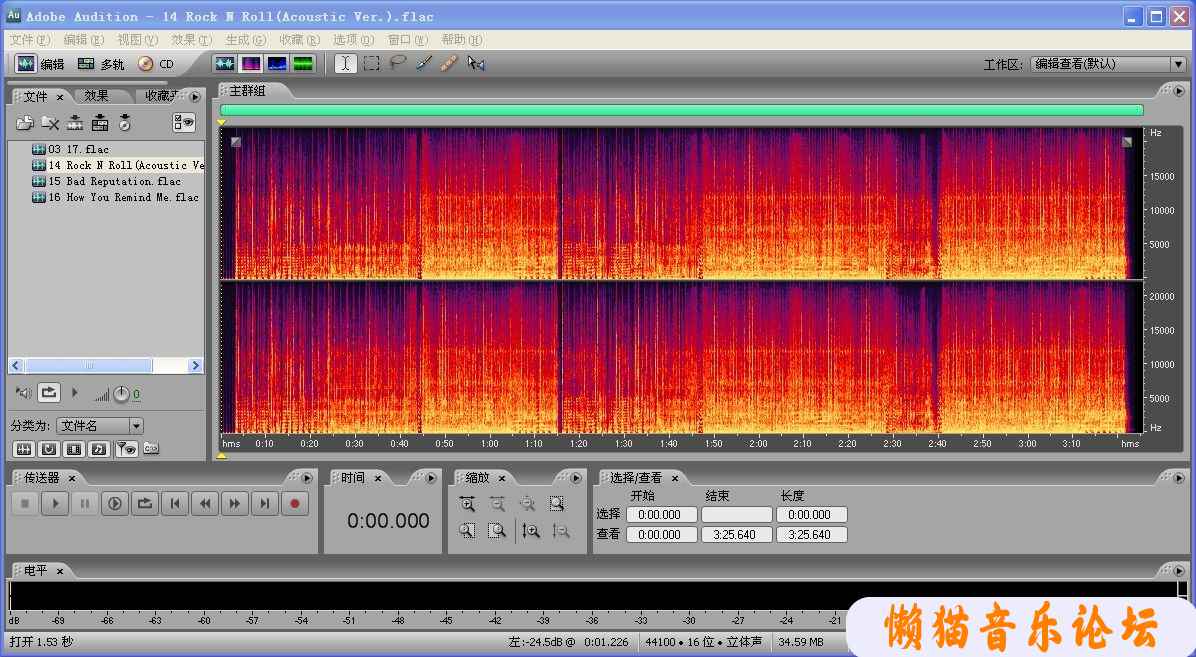Click the preview volume knob

[121, 395]
